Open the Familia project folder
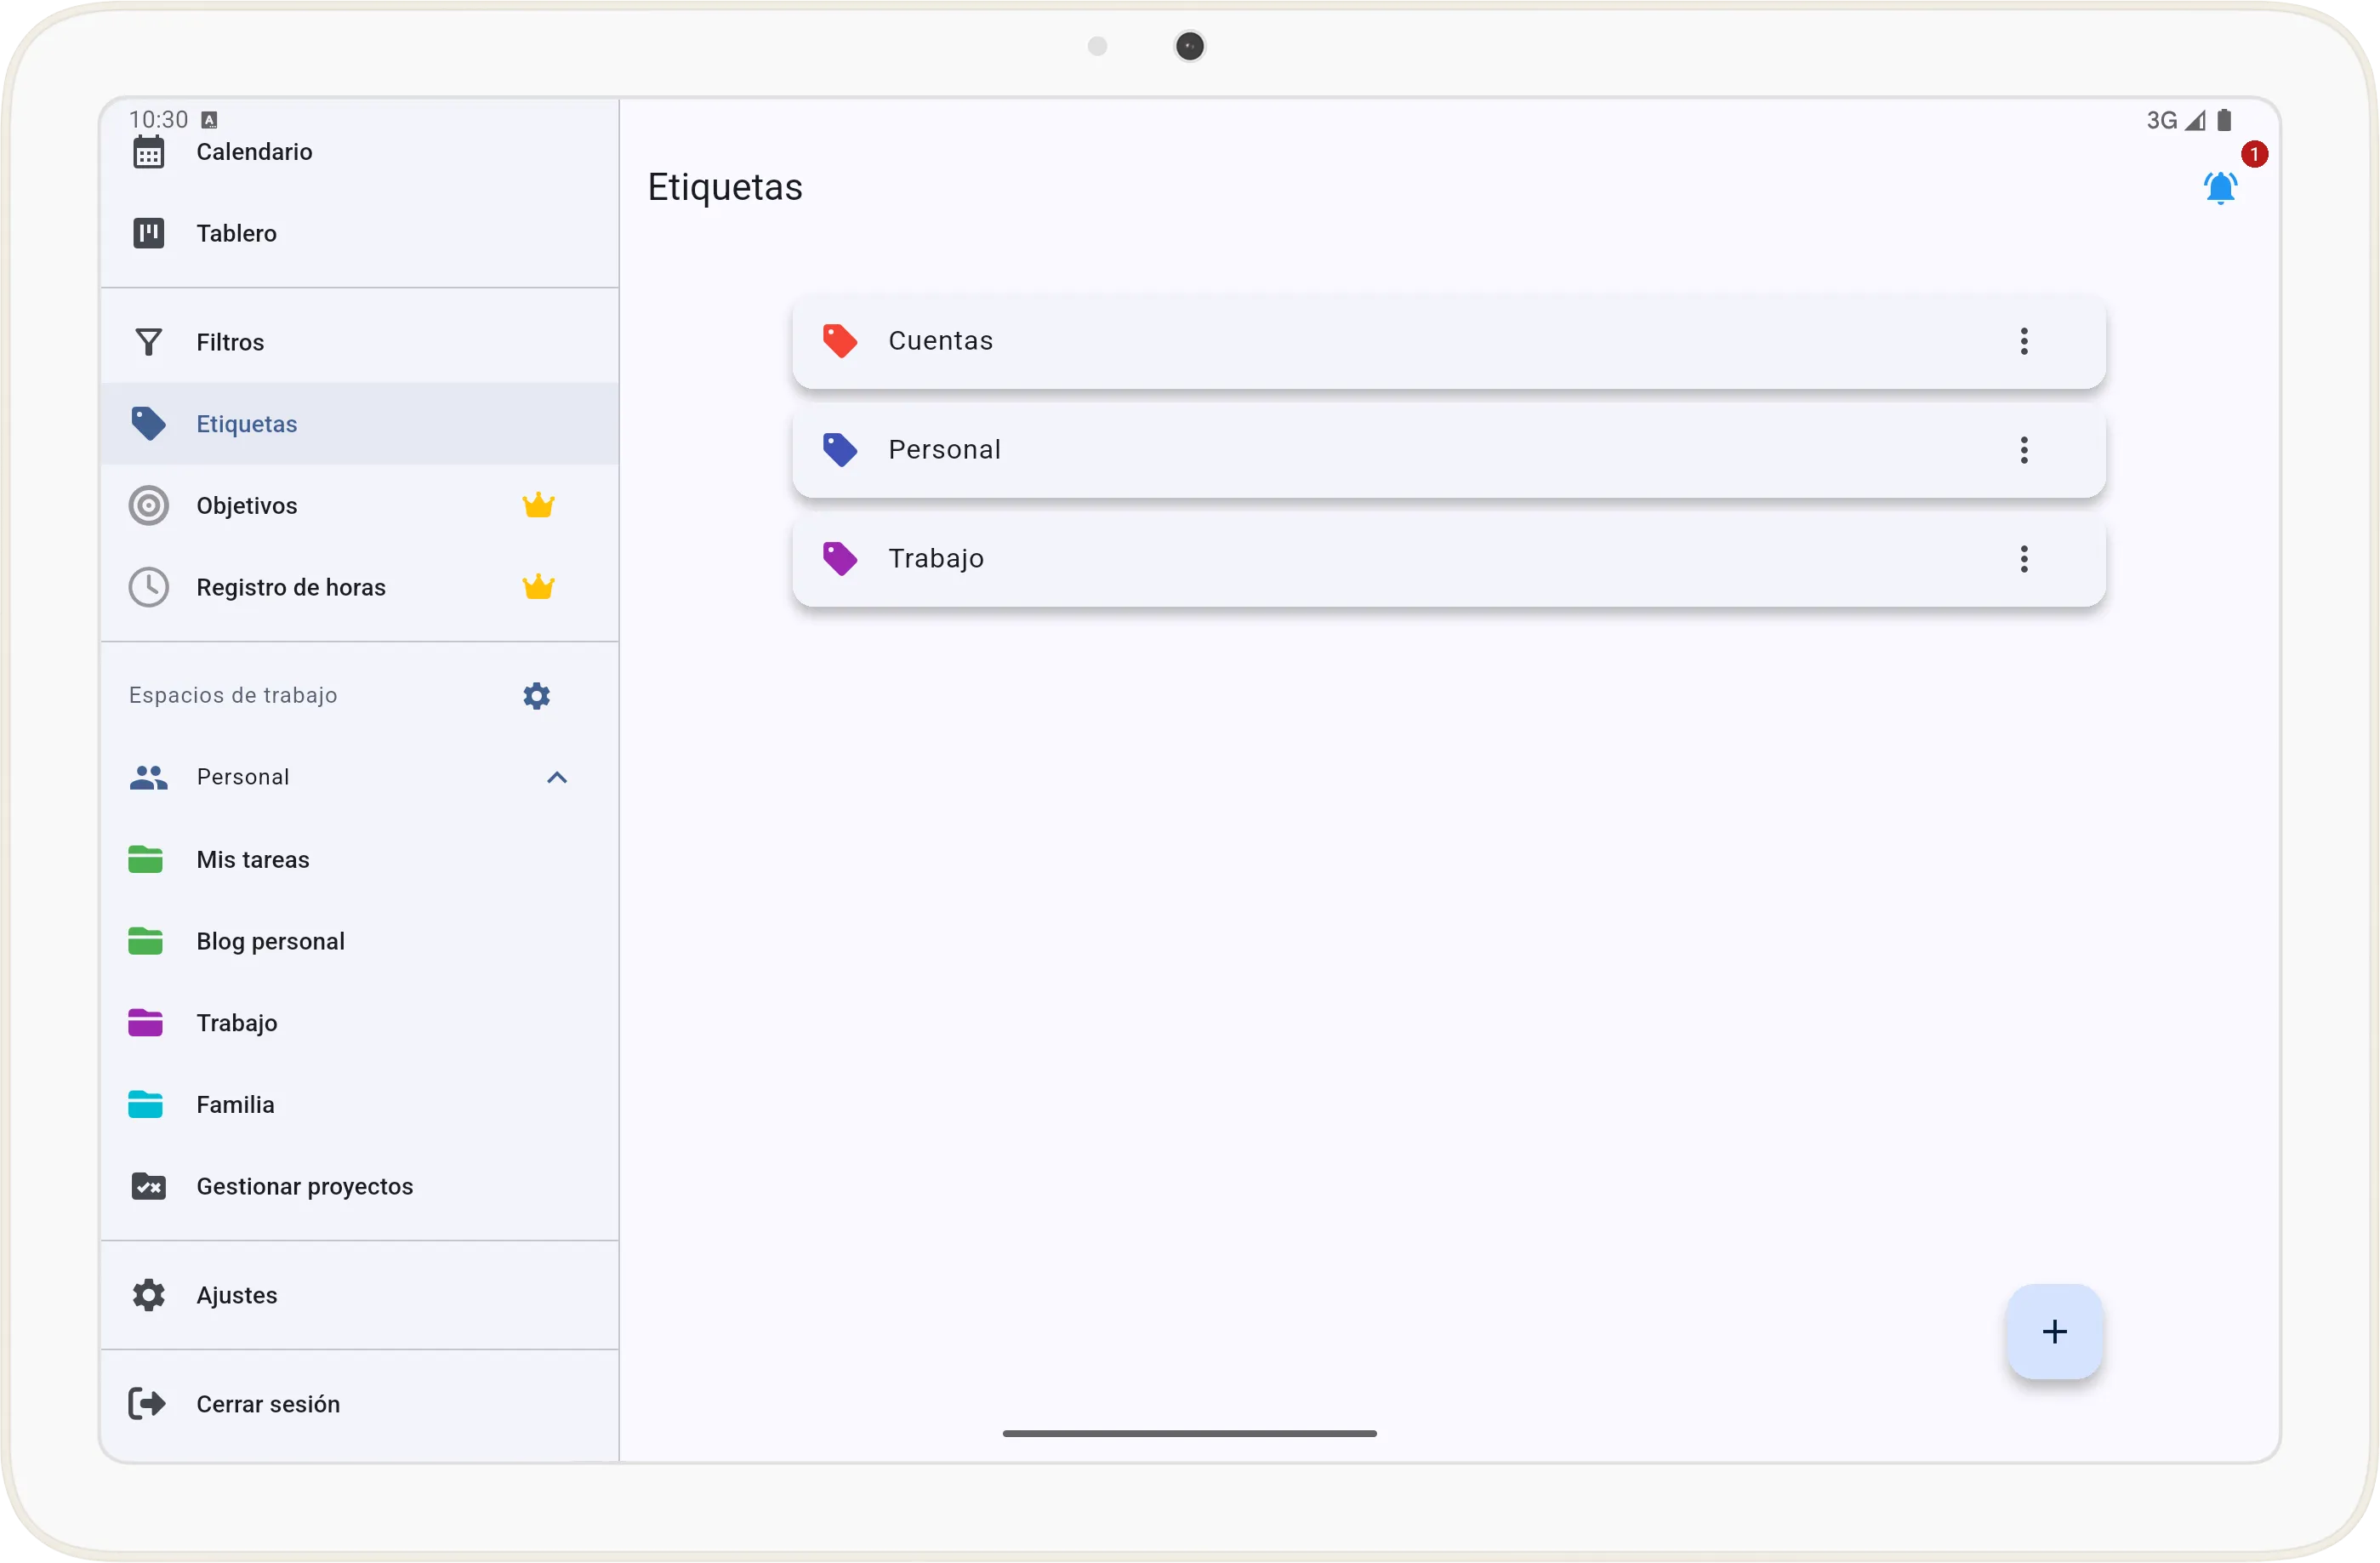The image size is (2380, 1563). 235,1105
